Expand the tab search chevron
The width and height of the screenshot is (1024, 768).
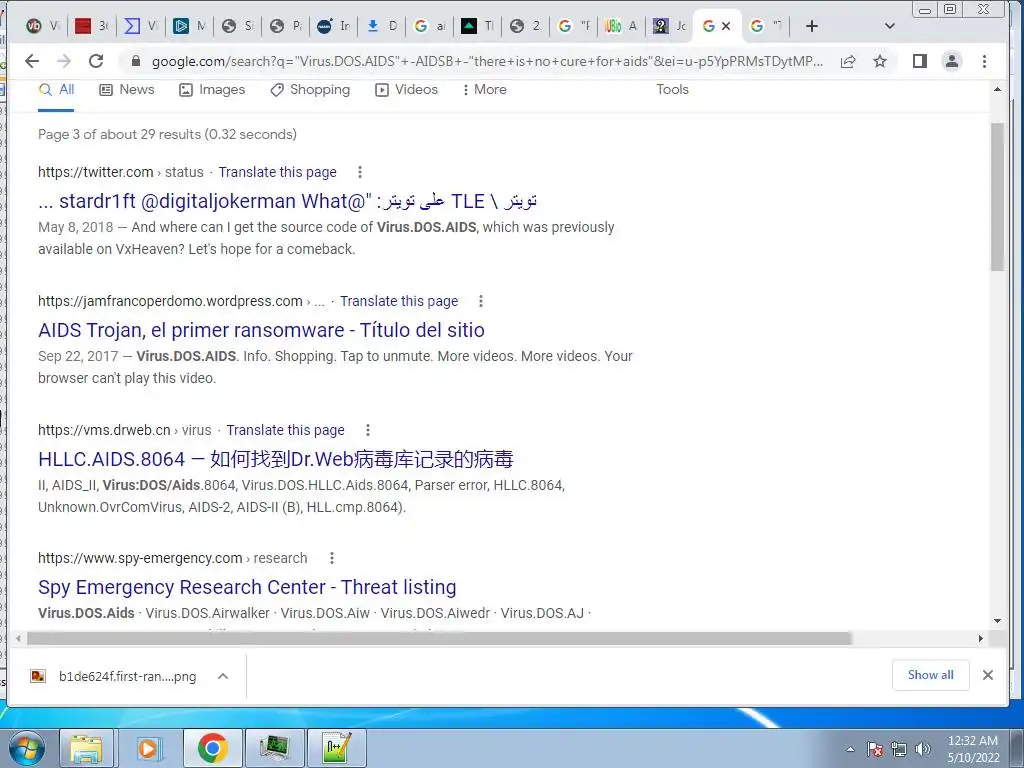tap(889, 26)
